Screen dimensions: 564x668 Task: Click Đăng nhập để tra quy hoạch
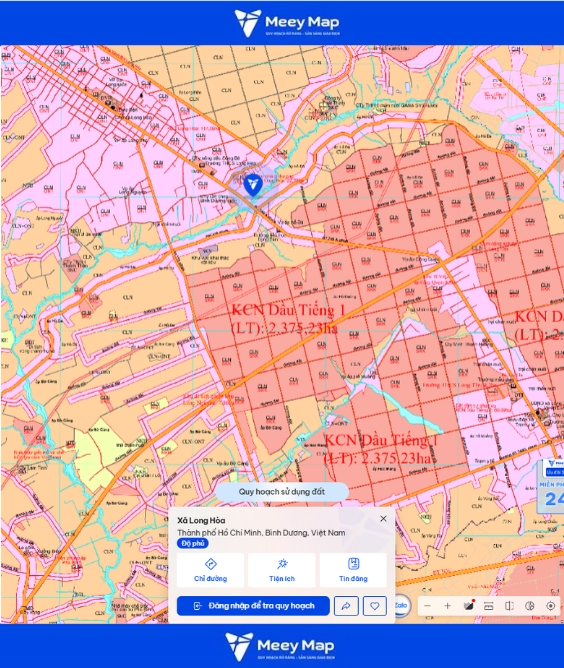pyautogui.click(x=253, y=606)
